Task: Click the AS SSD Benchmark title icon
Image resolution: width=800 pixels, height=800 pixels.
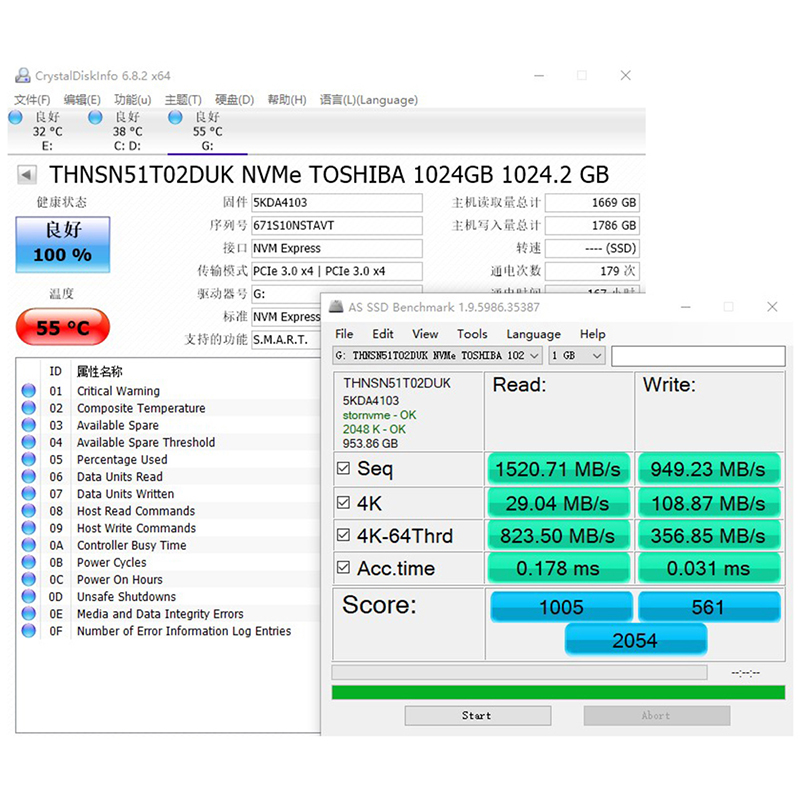Action: tap(338, 307)
